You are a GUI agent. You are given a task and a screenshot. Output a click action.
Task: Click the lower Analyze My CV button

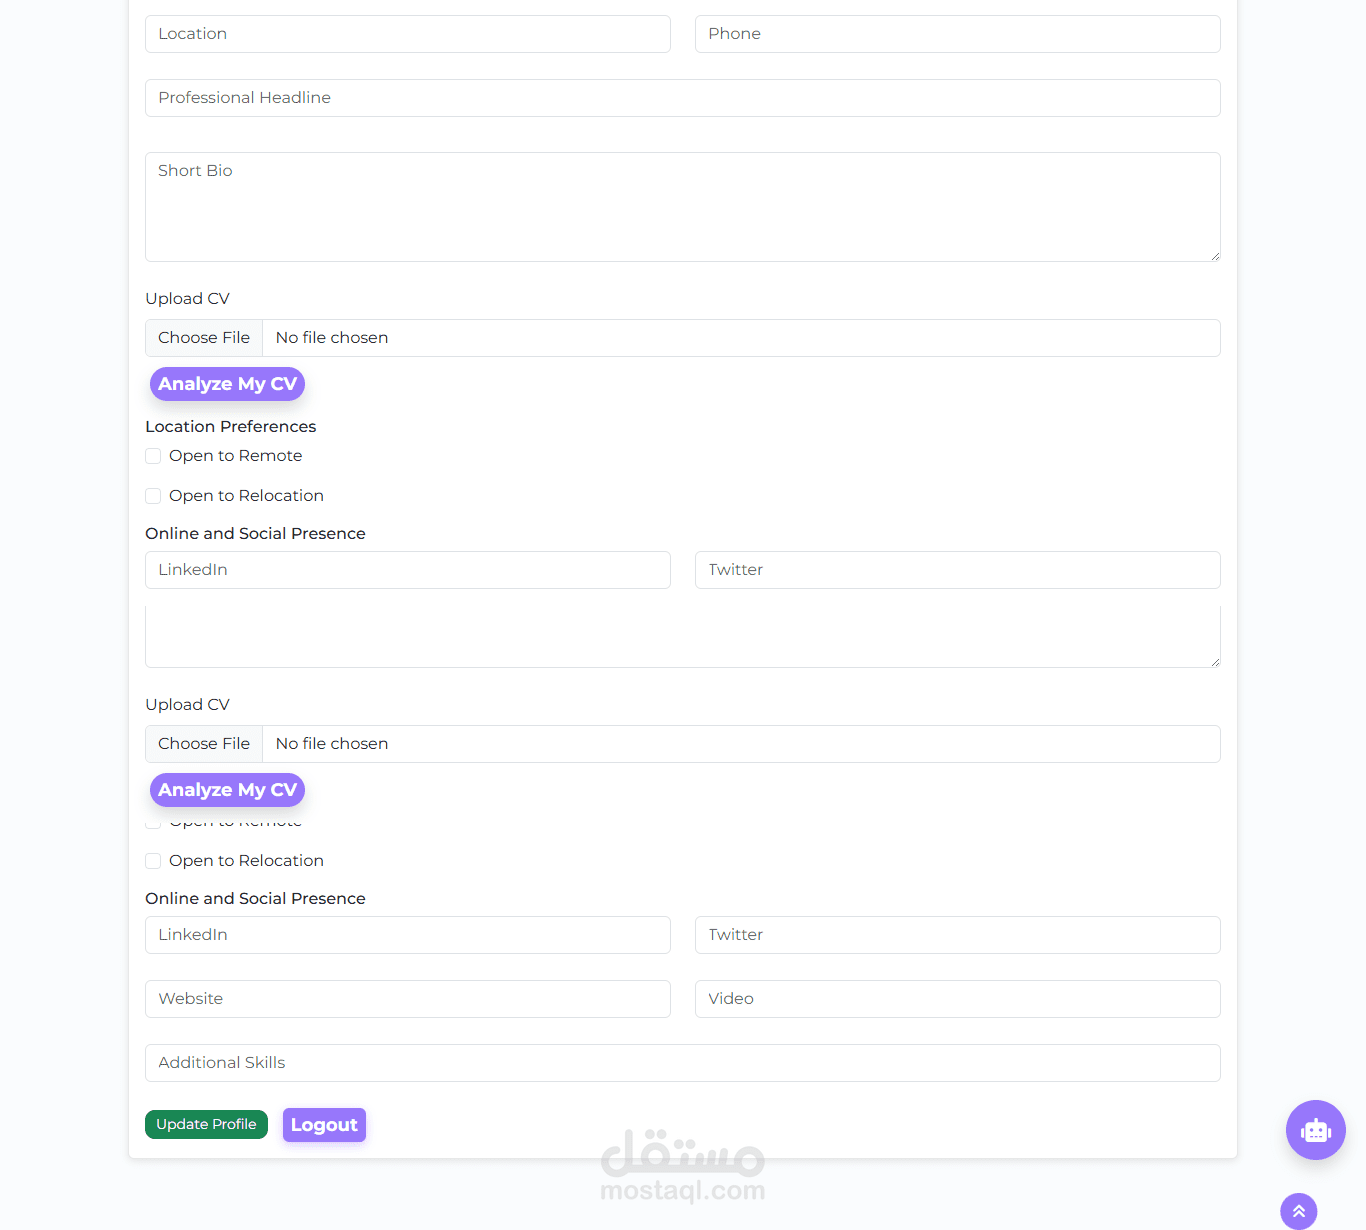tap(227, 790)
